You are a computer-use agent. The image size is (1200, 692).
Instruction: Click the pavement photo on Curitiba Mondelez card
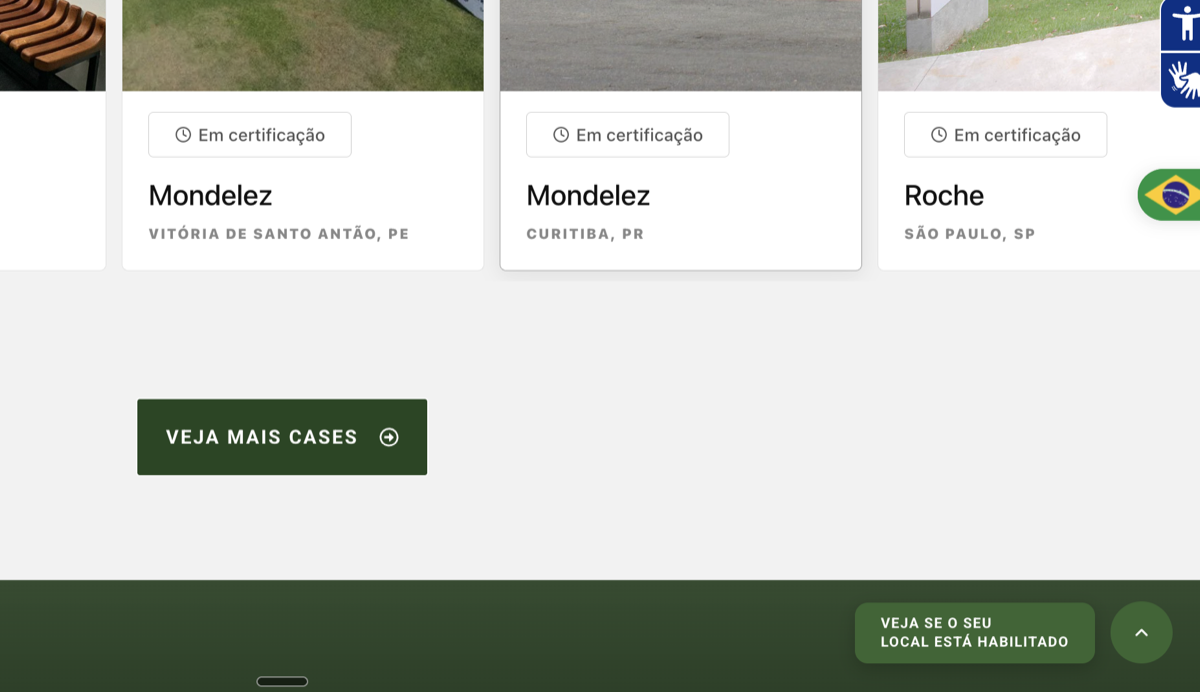(x=681, y=45)
